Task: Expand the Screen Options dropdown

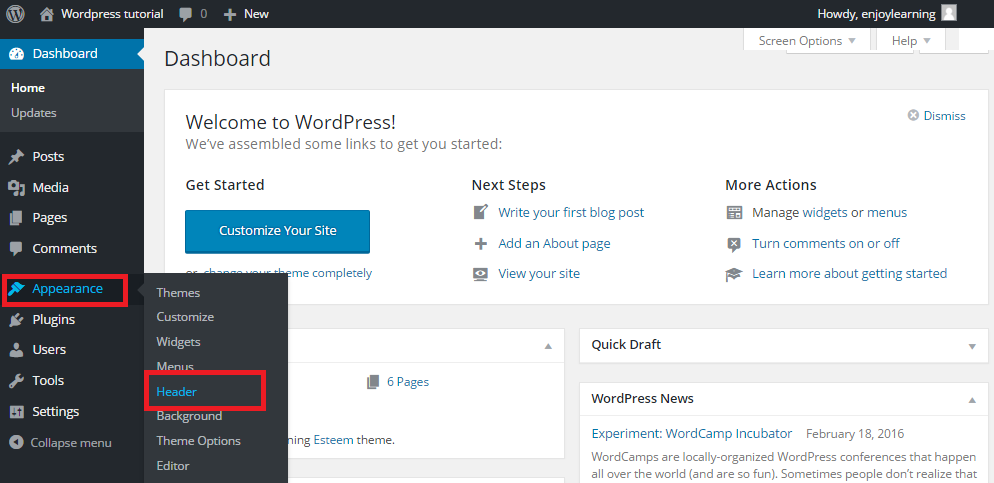Action: pyautogui.click(x=807, y=41)
